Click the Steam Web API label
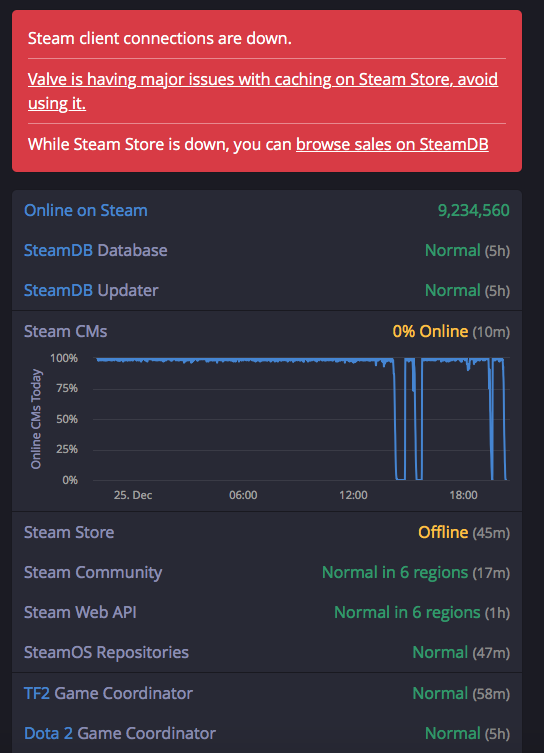The image size is (544, 753). coord(80,612)
